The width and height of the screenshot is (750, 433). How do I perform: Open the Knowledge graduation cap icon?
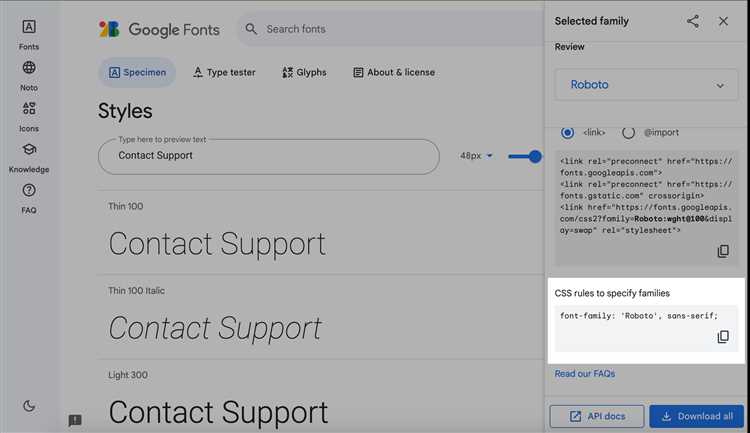click(x=29, y=150)
